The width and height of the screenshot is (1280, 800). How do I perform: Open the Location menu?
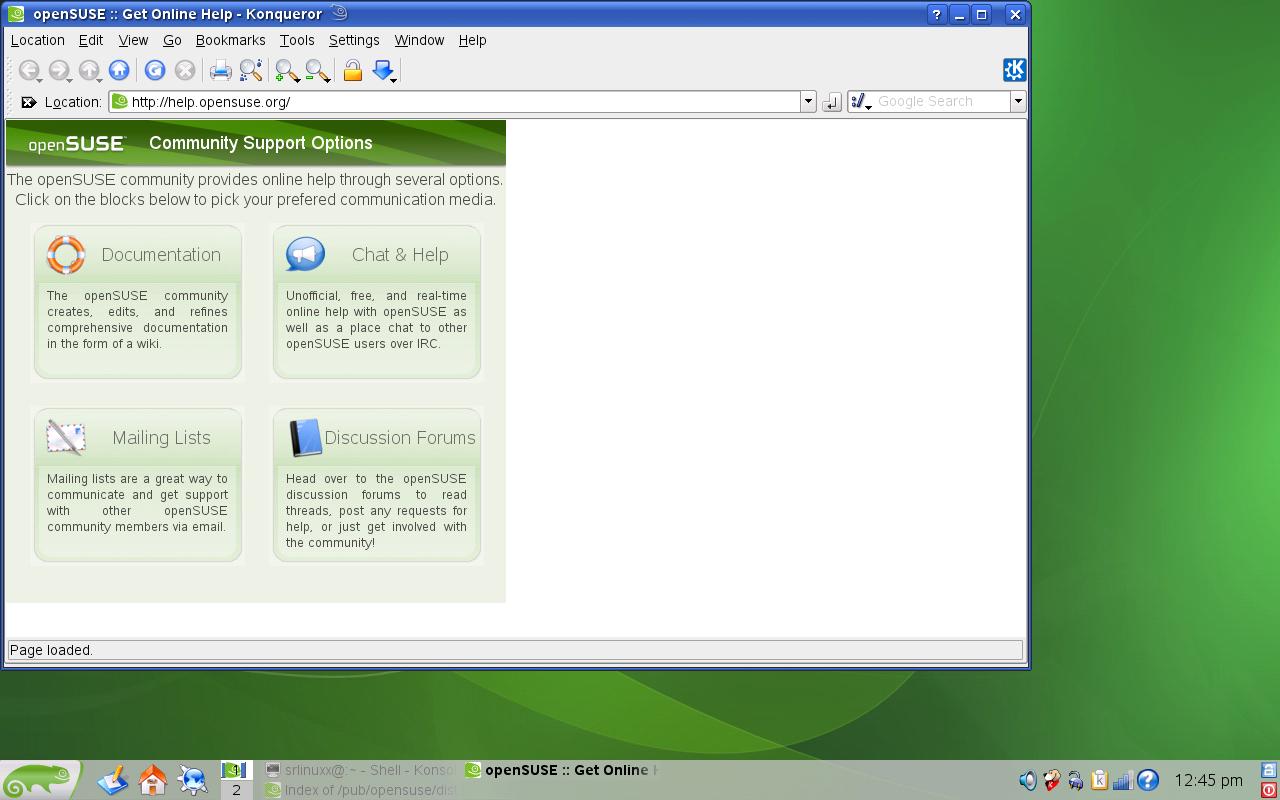(x=37, y=40)
